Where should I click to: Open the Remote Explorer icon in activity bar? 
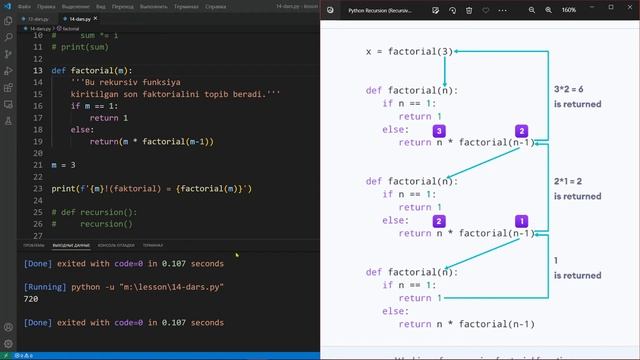[x=8, y=104]
